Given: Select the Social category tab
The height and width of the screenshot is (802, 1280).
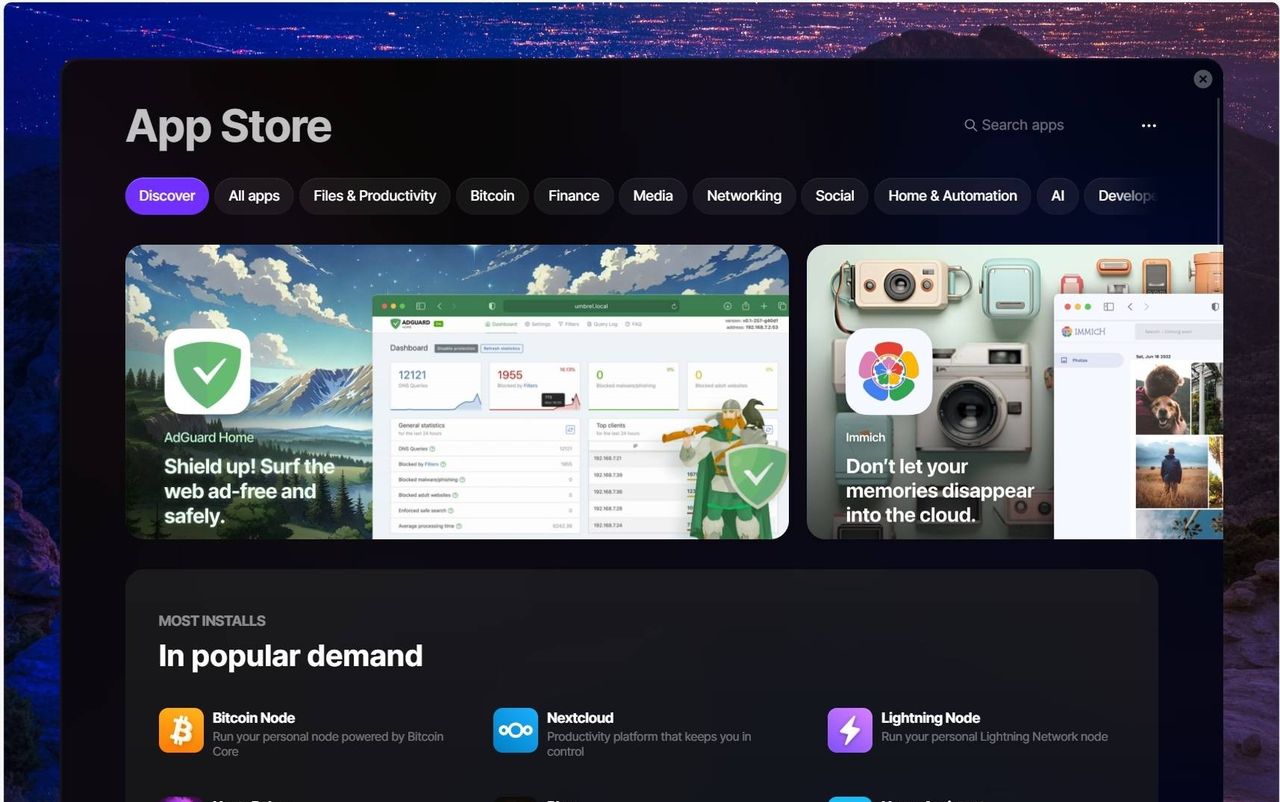Looking at the screenshot, I should [835, 196].
